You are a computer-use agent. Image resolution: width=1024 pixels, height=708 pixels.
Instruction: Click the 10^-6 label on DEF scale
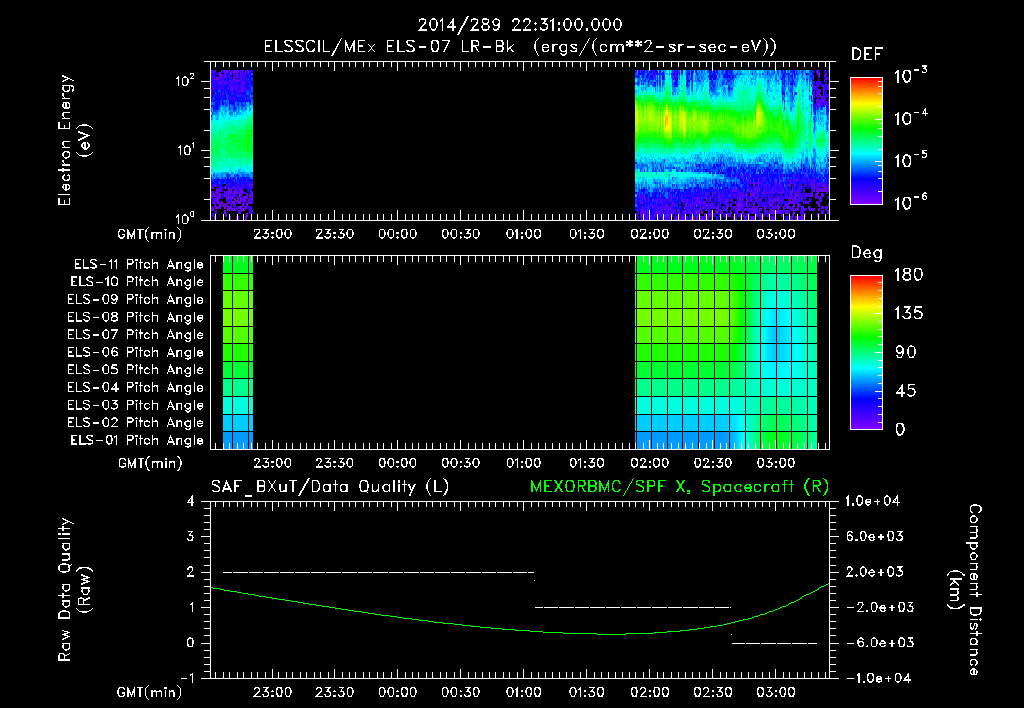click(x=910, y=202)
